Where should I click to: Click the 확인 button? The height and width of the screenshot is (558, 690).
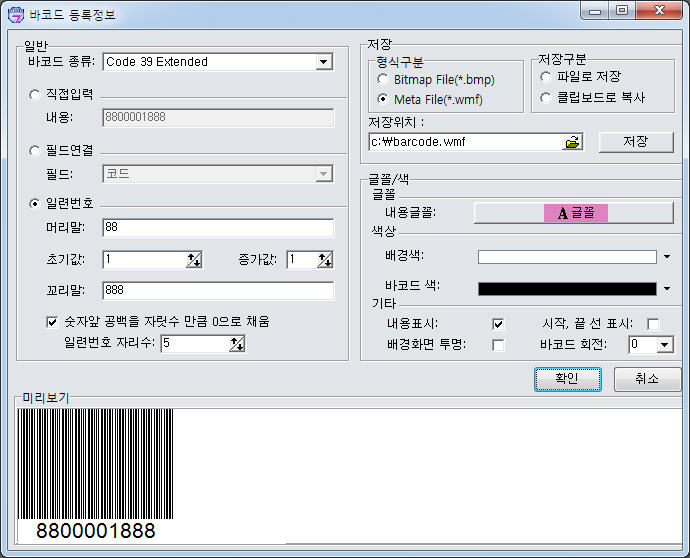point(568,379)
